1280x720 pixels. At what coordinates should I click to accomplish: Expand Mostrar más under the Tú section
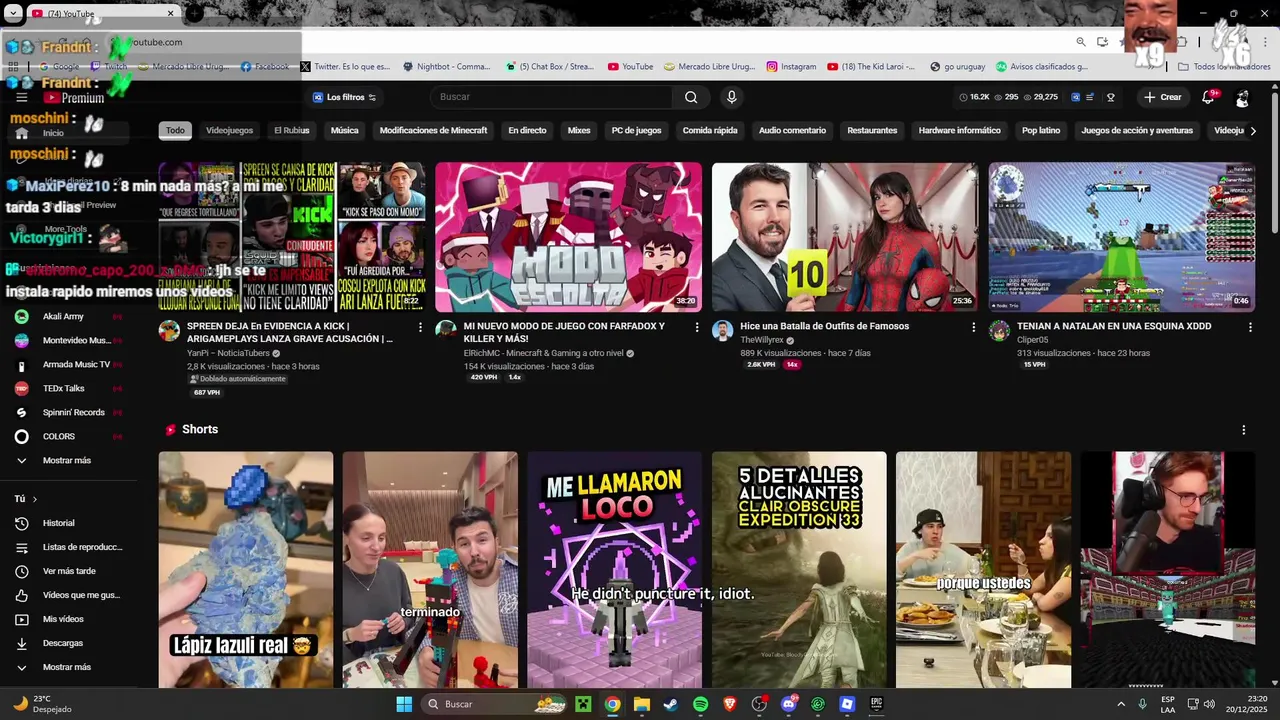68,667
